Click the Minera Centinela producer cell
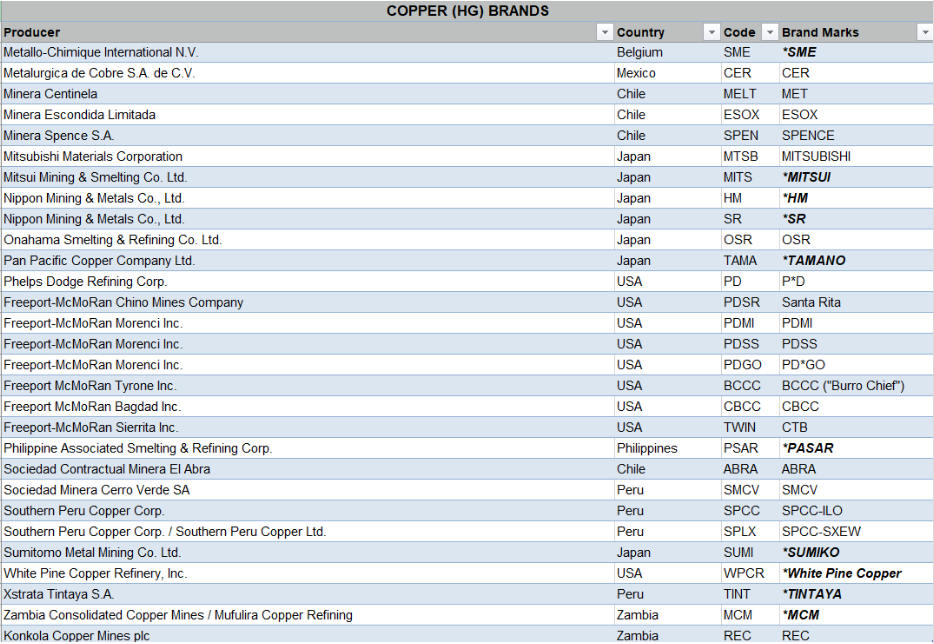The image size is (934, 644). (x=307, y=94)
